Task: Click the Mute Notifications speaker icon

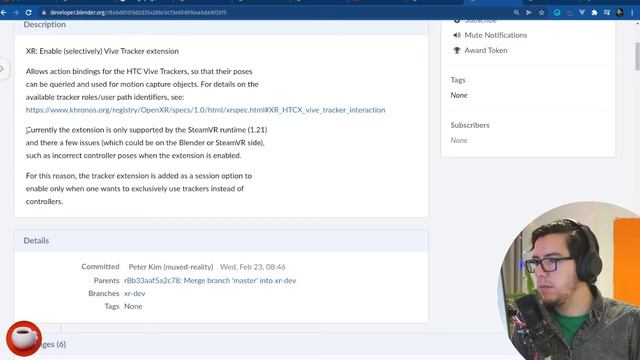Action: [457, 35]
